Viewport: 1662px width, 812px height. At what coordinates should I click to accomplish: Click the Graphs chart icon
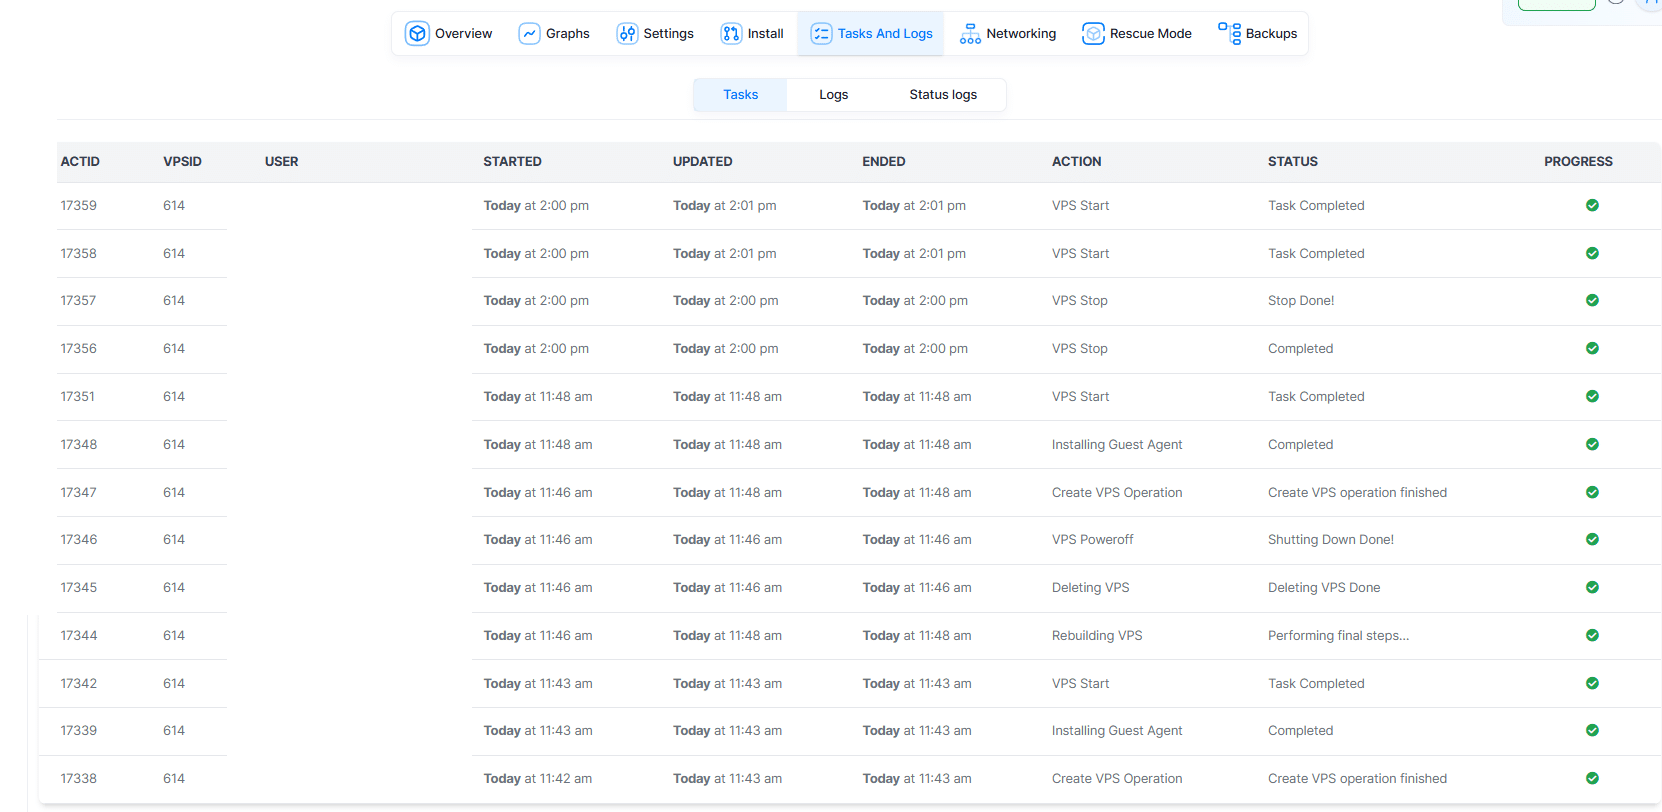click(x=529, y=34)
